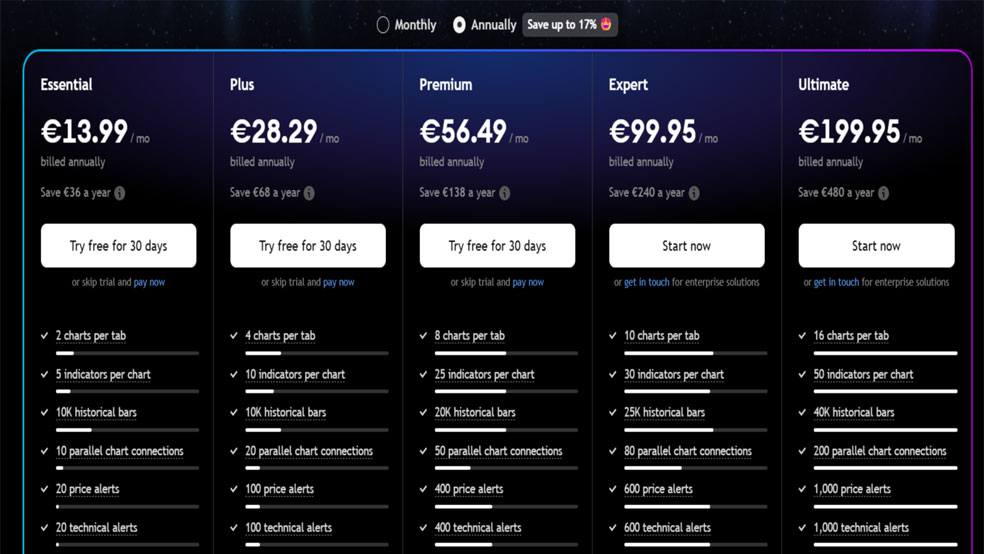Click the progress bar under 10K historical bars in Essential

click(x=127, y=430)
